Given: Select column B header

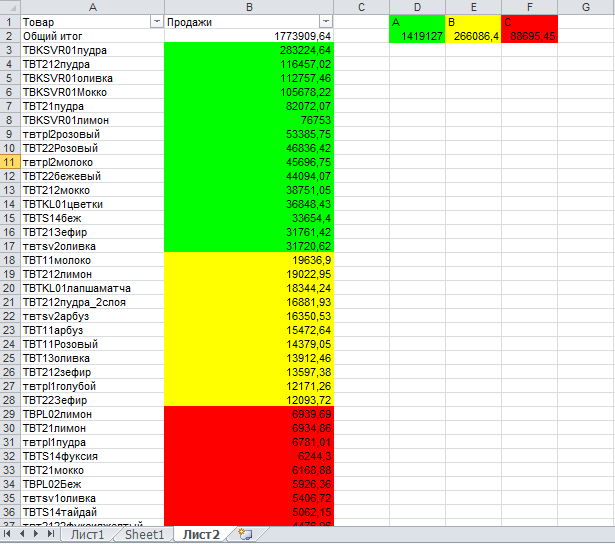Looking at the screenshot, I should (x=249, y=7).
